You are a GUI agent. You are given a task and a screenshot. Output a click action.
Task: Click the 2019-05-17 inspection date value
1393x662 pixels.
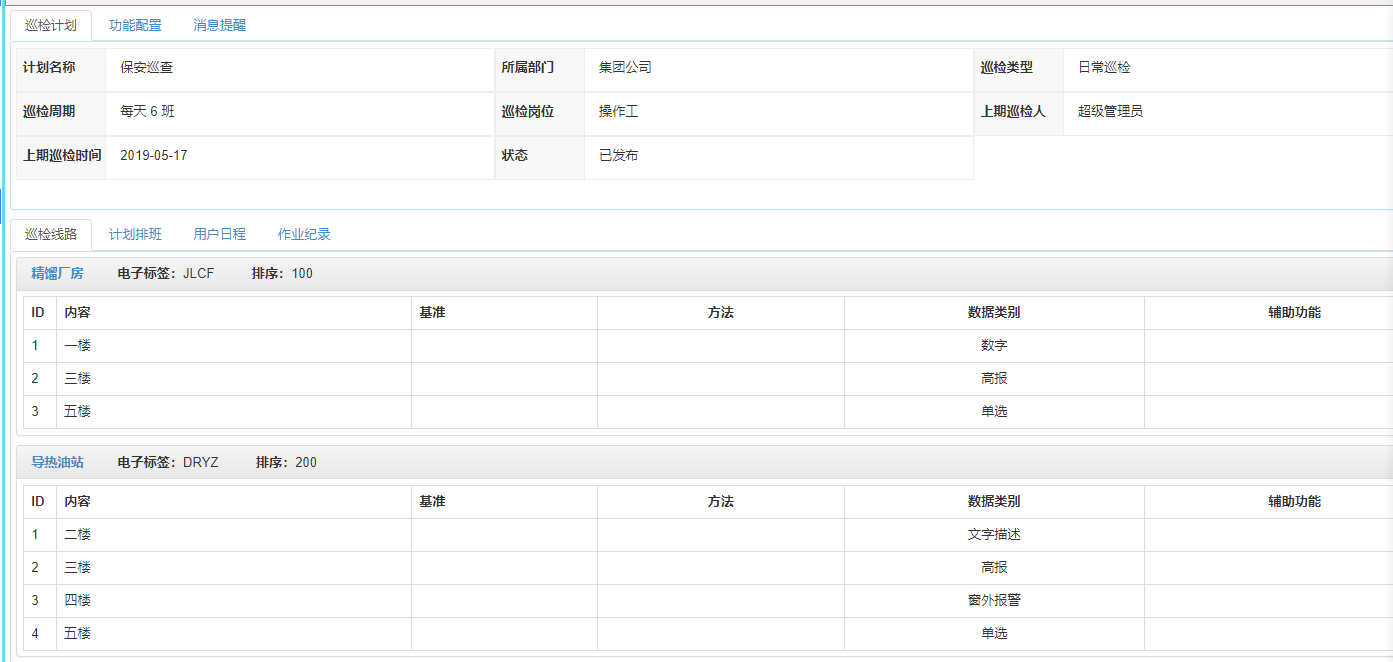click(x=154, y=155)
